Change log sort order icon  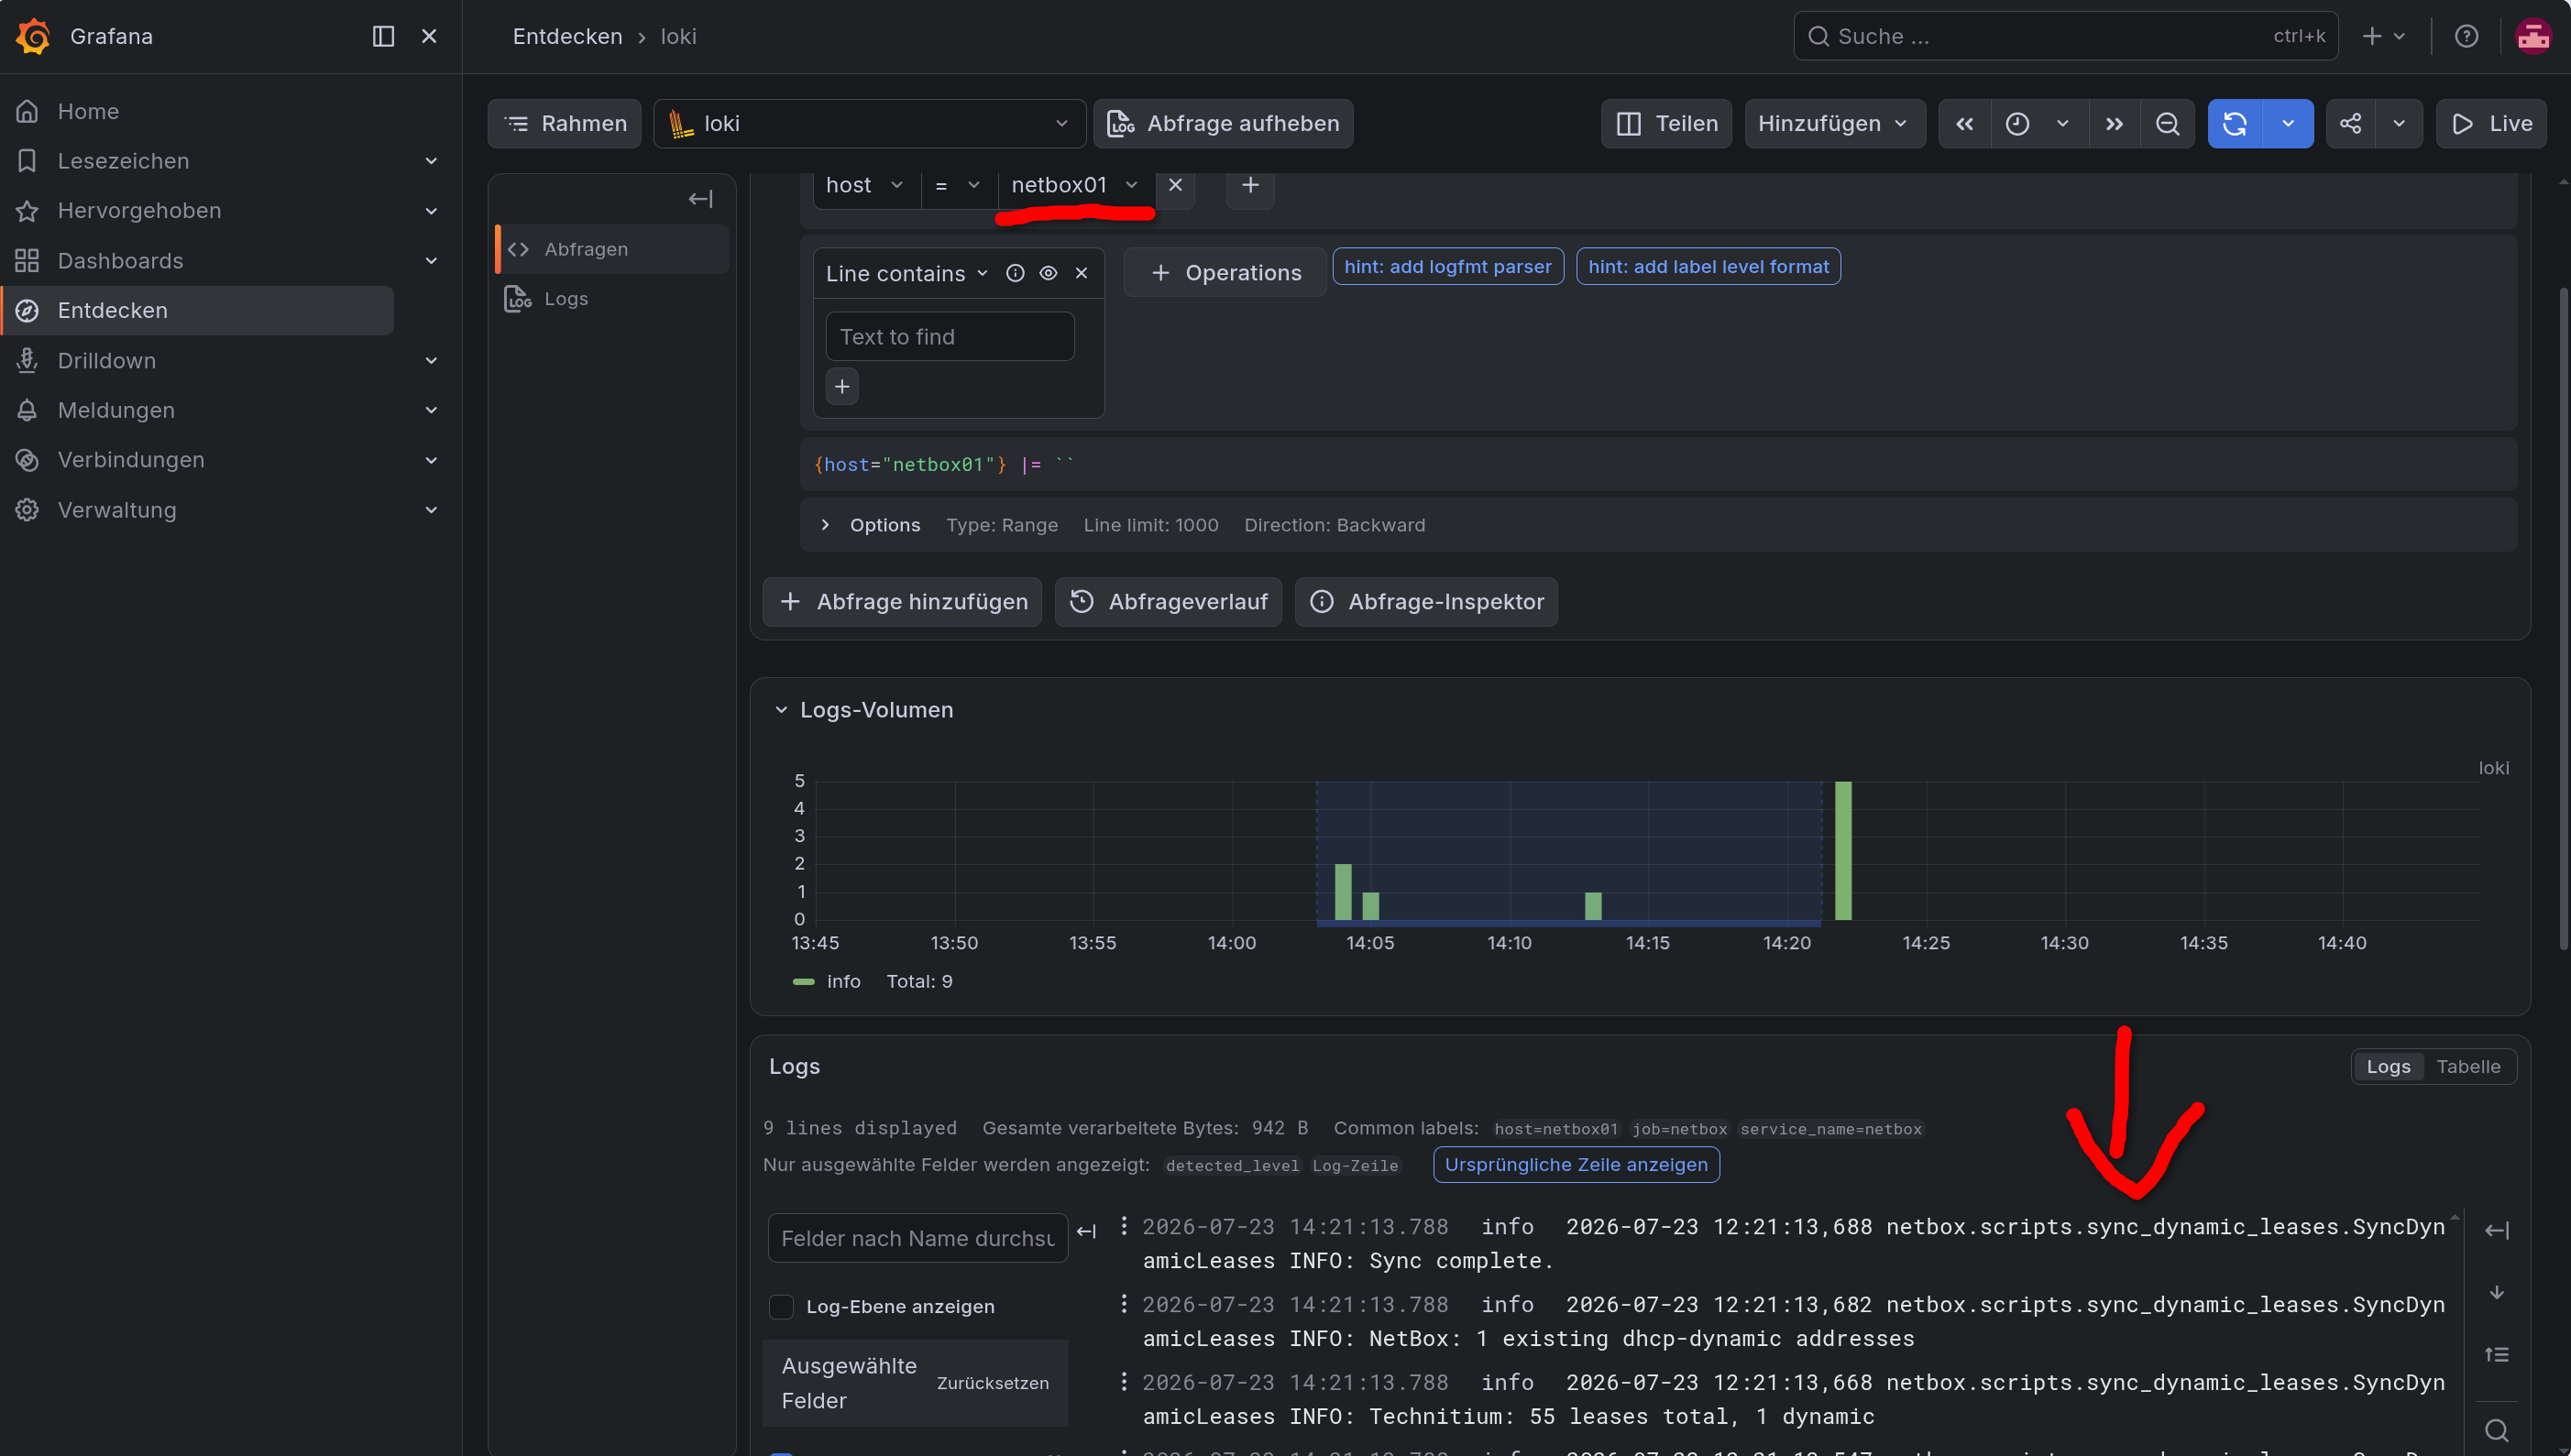pyautogui.click(x=2496, y=1354)
